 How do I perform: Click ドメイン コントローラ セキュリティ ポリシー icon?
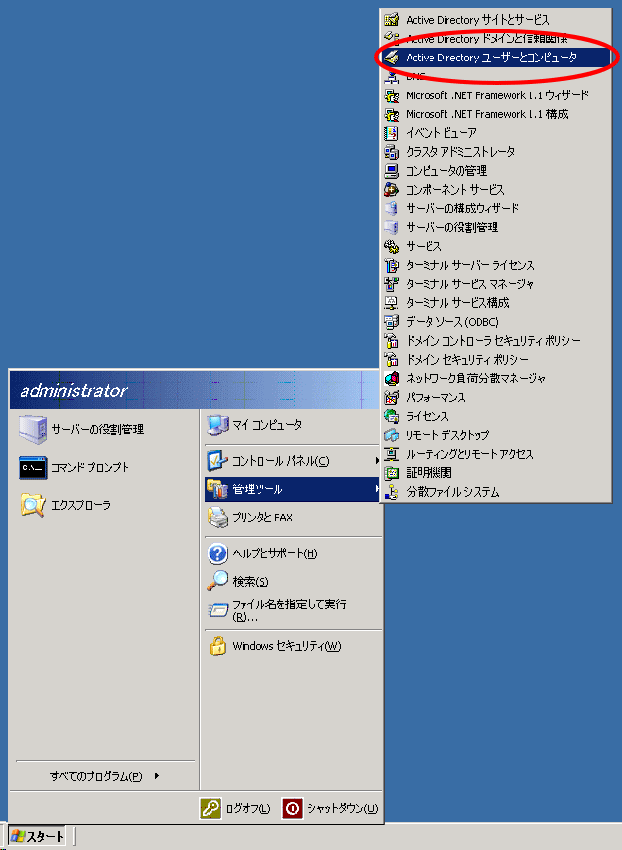coord(392,341)
